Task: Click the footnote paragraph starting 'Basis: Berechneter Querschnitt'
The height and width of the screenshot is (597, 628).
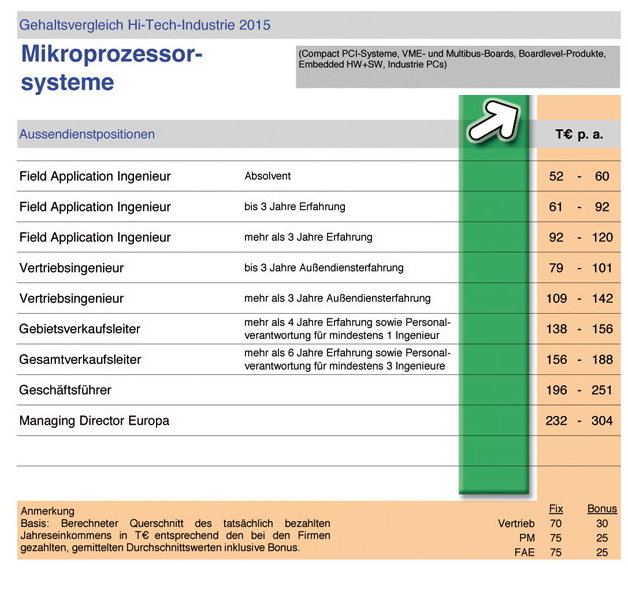Action: point(175,535)
